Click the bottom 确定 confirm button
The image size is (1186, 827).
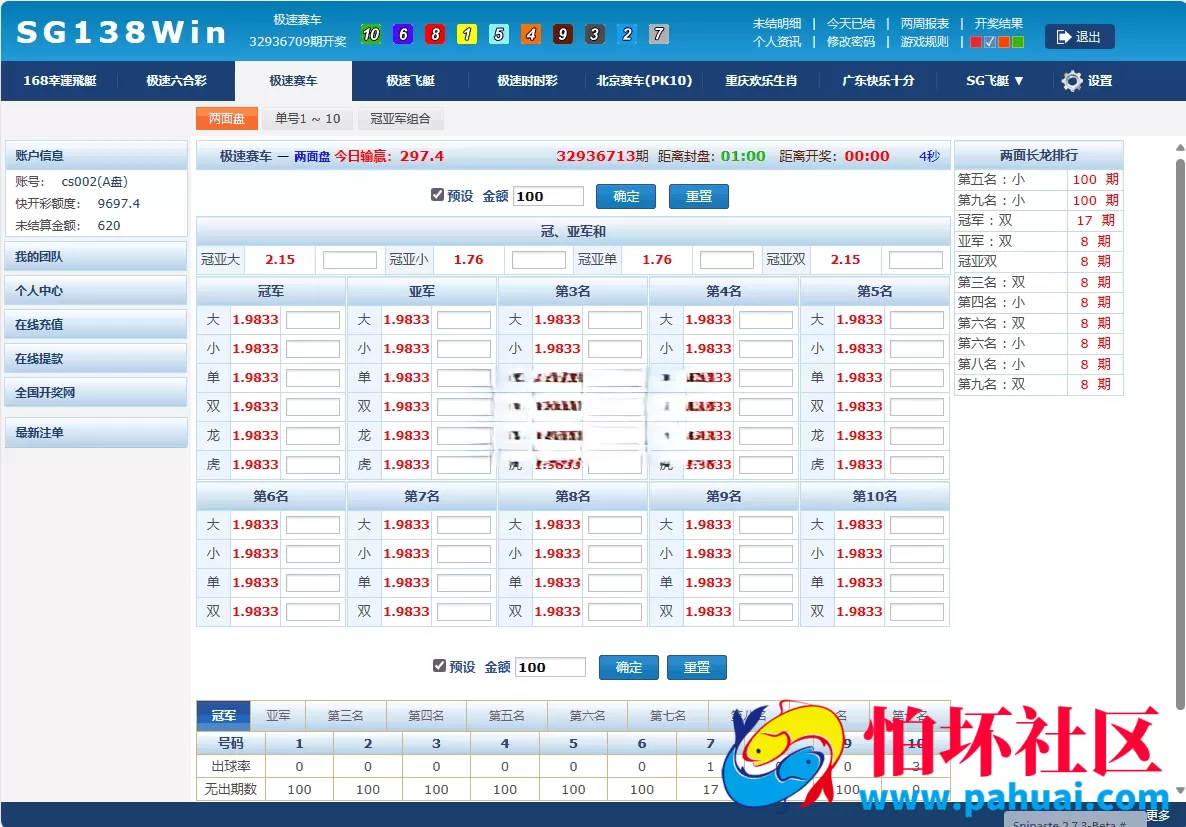(x=629, y=667)
